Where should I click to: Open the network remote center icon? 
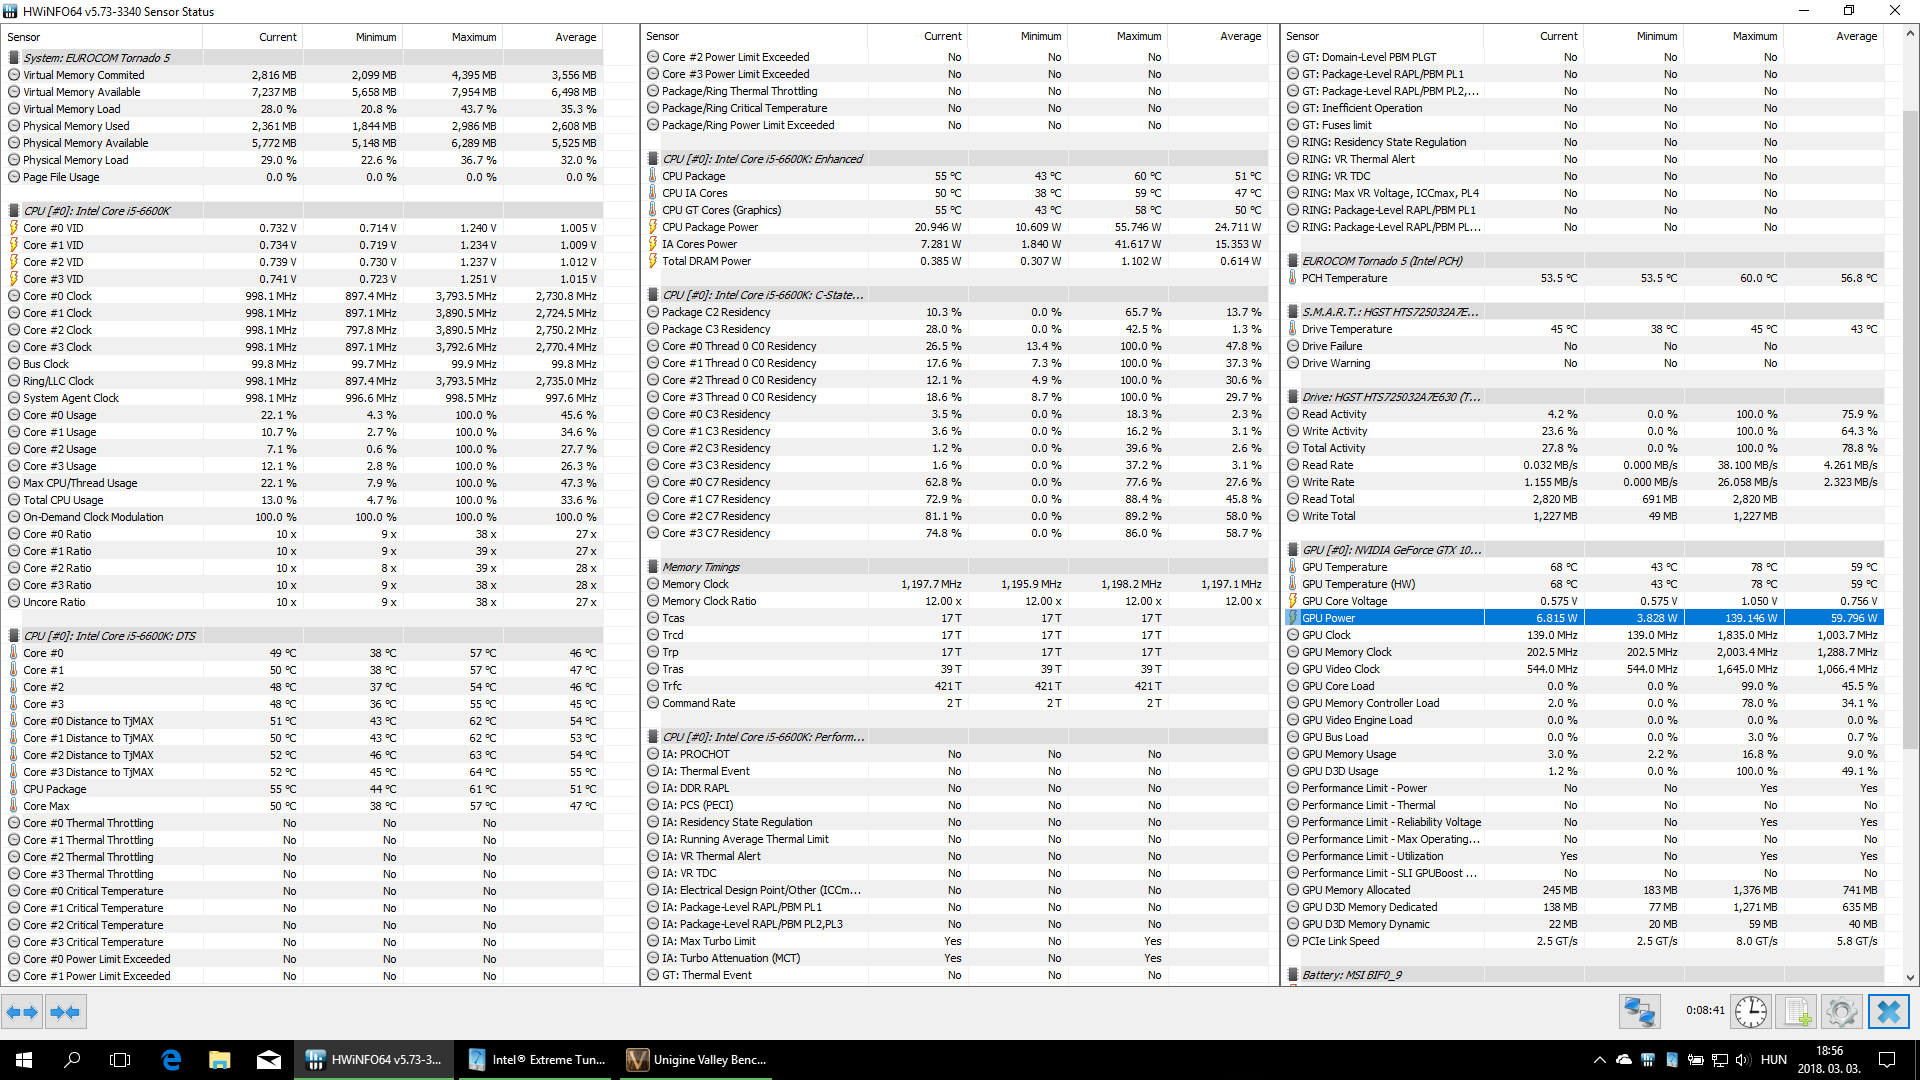(1639, 1012)
